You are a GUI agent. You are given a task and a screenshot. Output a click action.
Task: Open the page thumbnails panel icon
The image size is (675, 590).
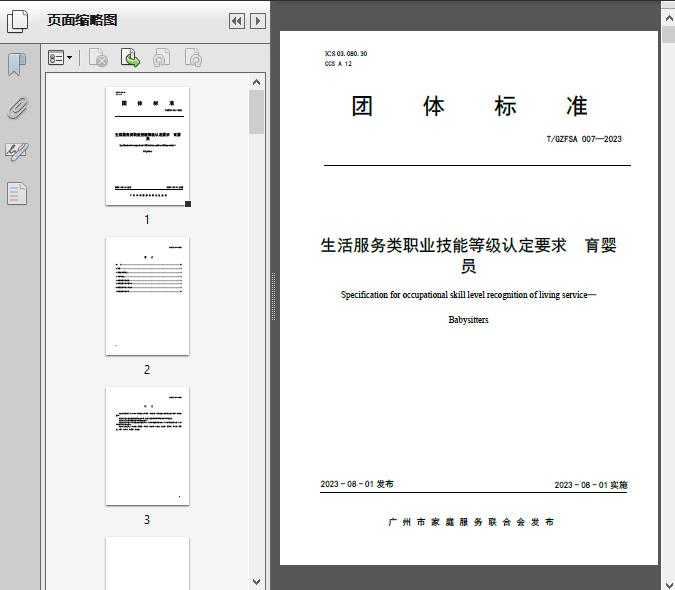click(18, 21)
